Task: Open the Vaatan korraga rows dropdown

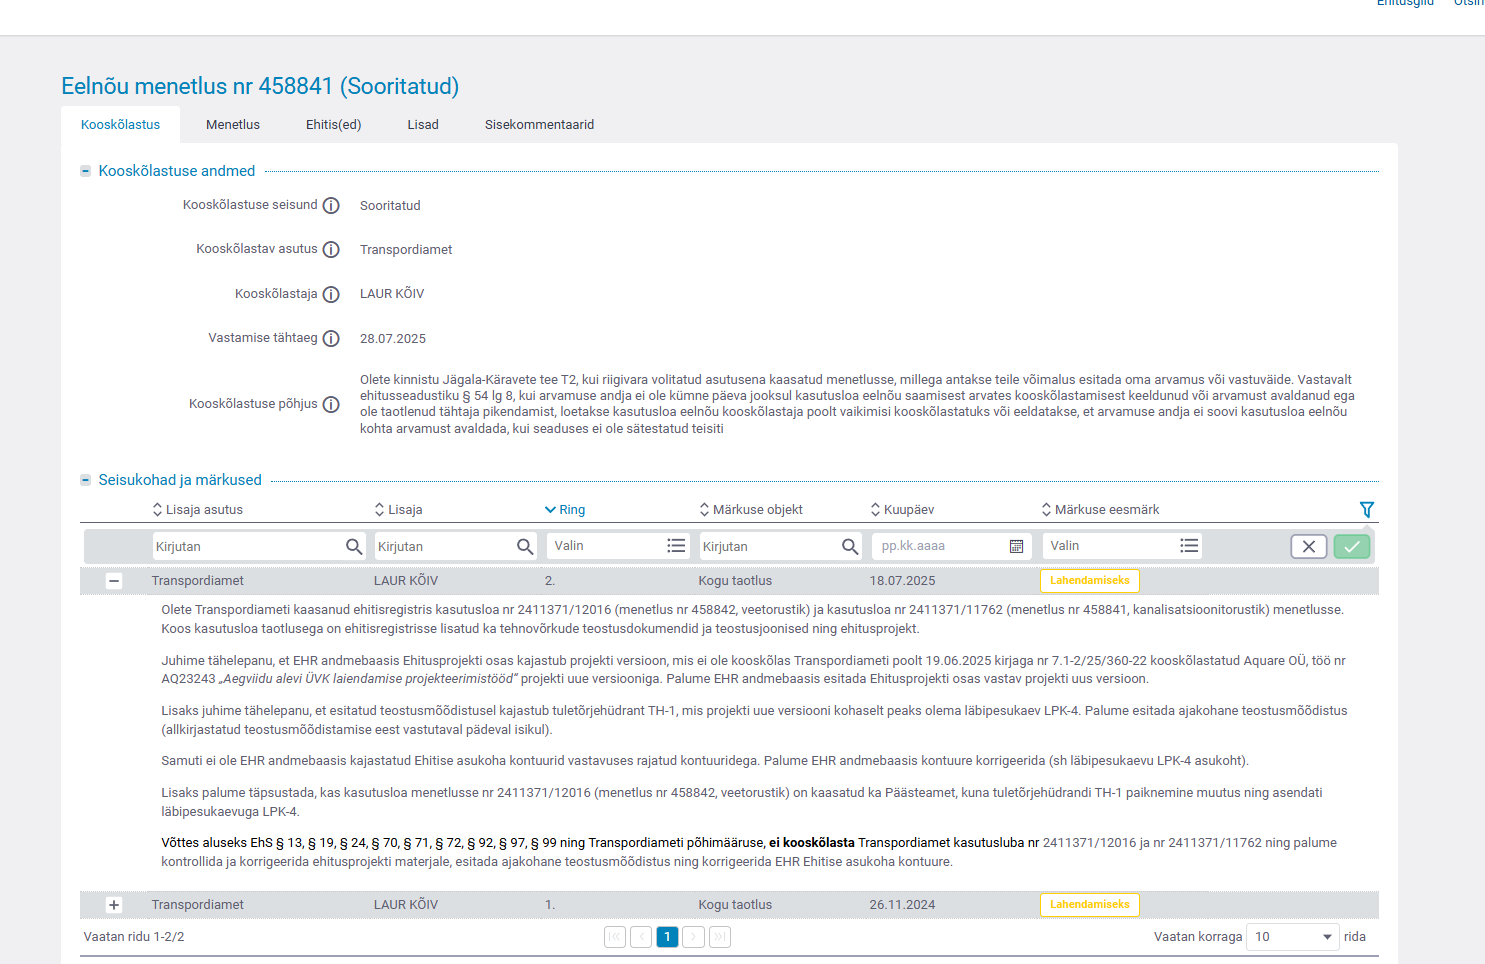Action: [1293, 937]
